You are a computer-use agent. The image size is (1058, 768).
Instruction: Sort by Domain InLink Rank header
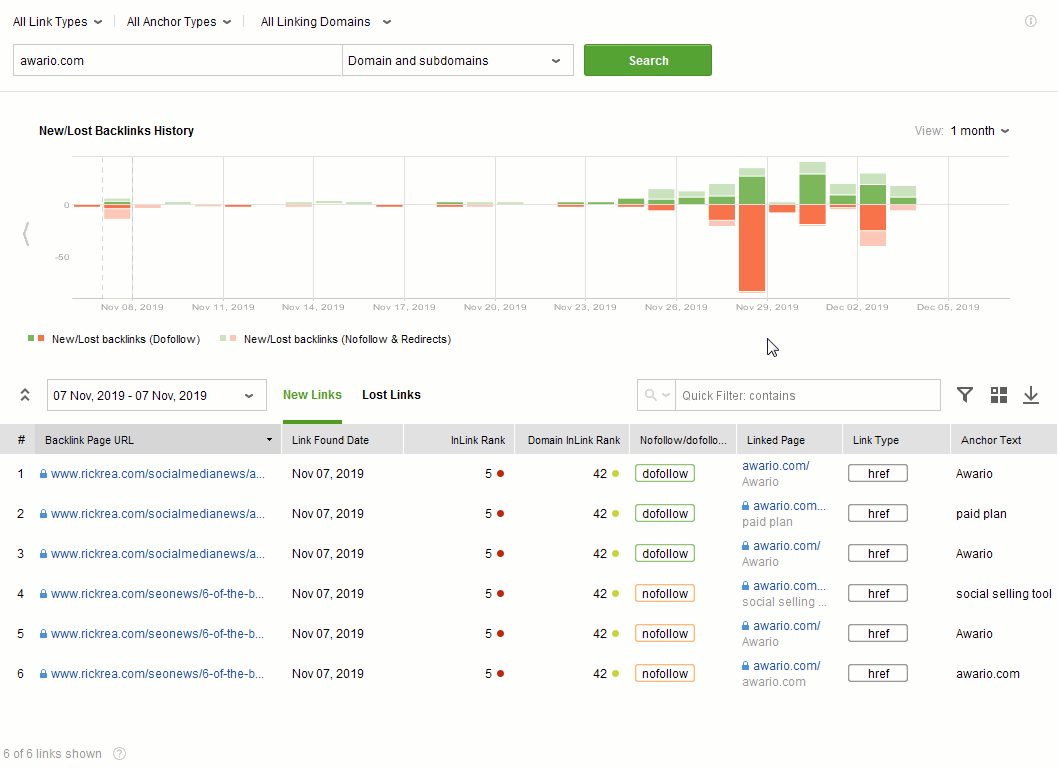(x=574, y=440)
